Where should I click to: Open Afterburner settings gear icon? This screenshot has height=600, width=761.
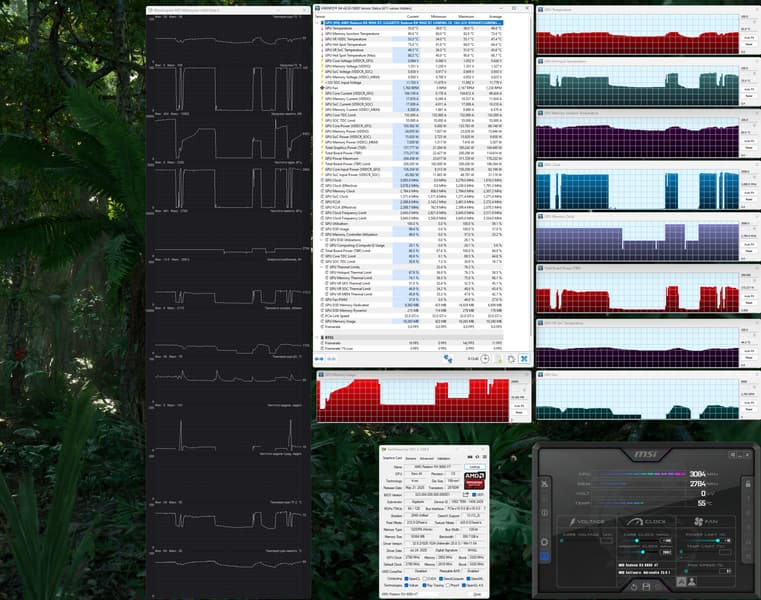point(544,542)
